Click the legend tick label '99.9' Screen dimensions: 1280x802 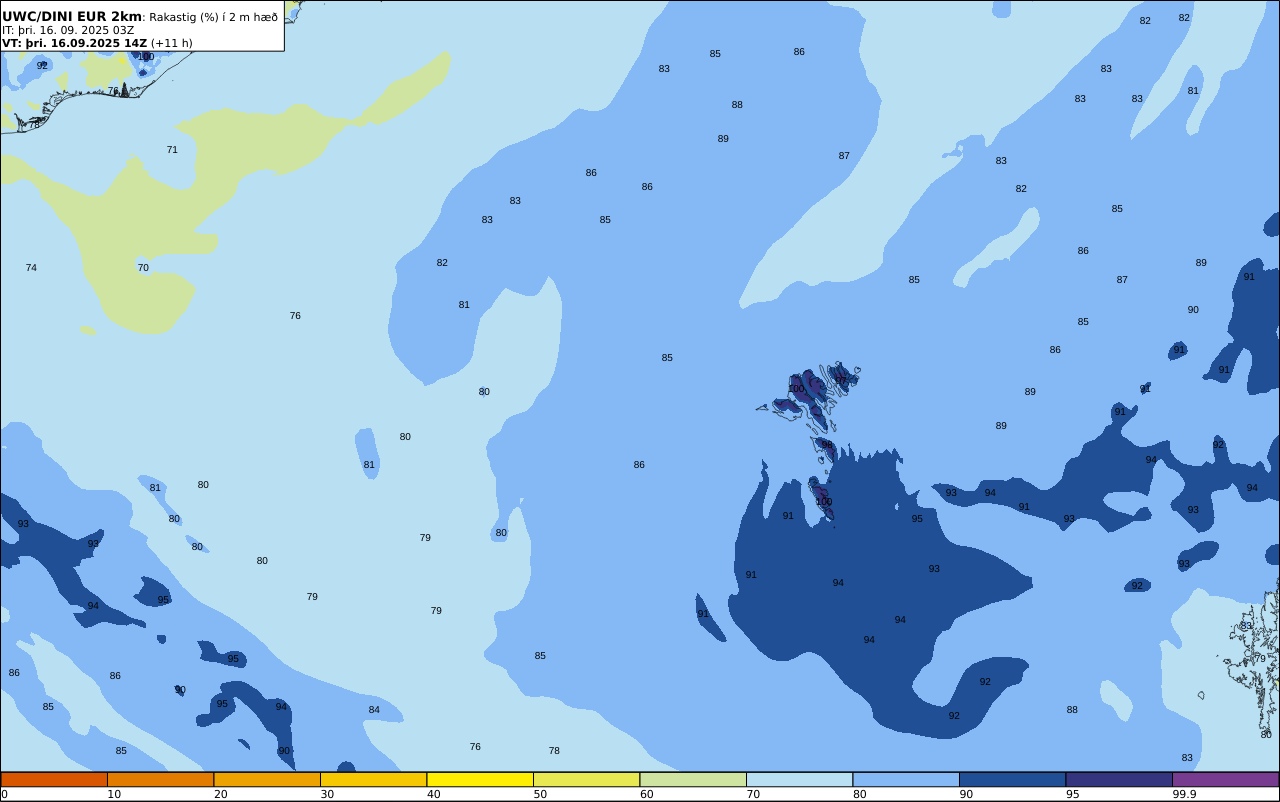1185,794
